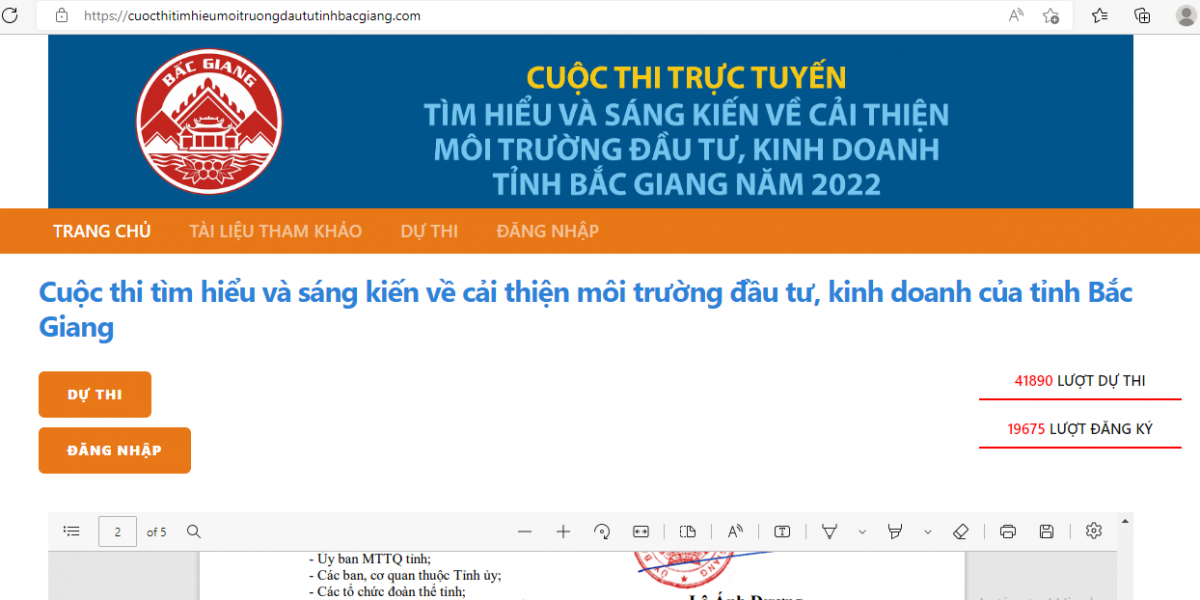Open the PDF search magnifier icon
Screen dimensions: 1200x600
pyautogui.click(x=194, y=531)
